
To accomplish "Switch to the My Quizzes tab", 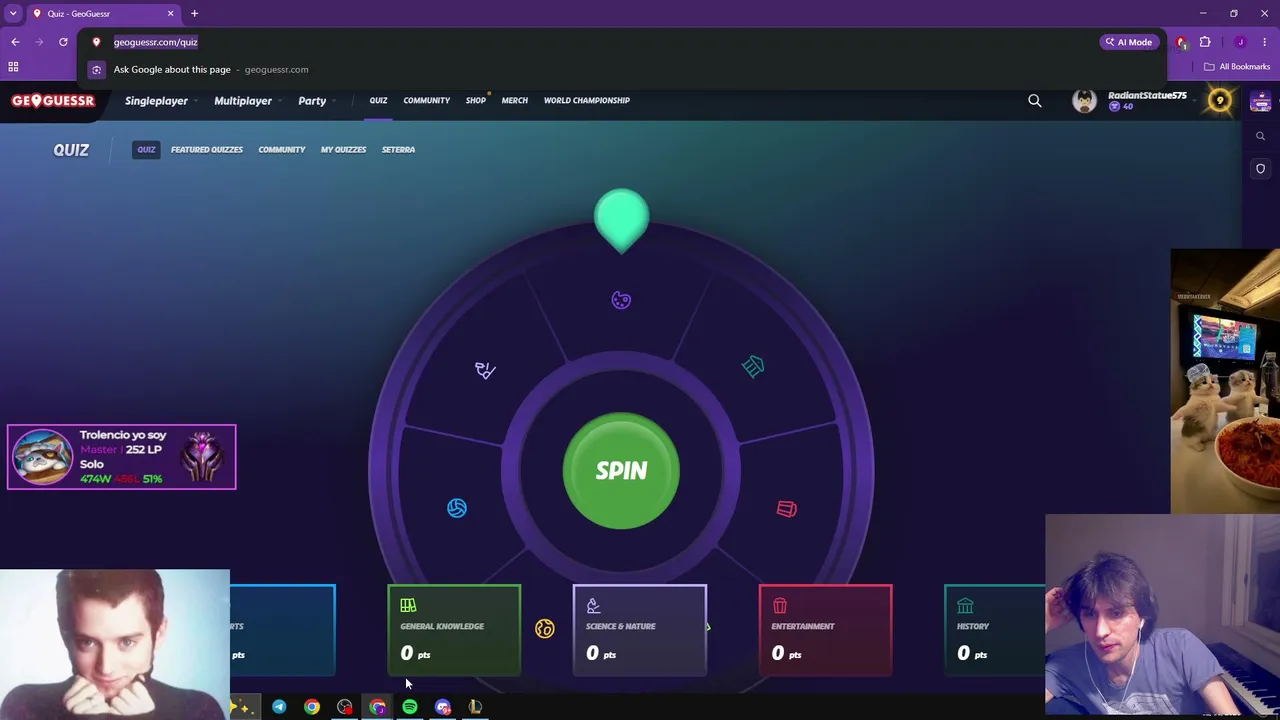I will tap(343, 150).
